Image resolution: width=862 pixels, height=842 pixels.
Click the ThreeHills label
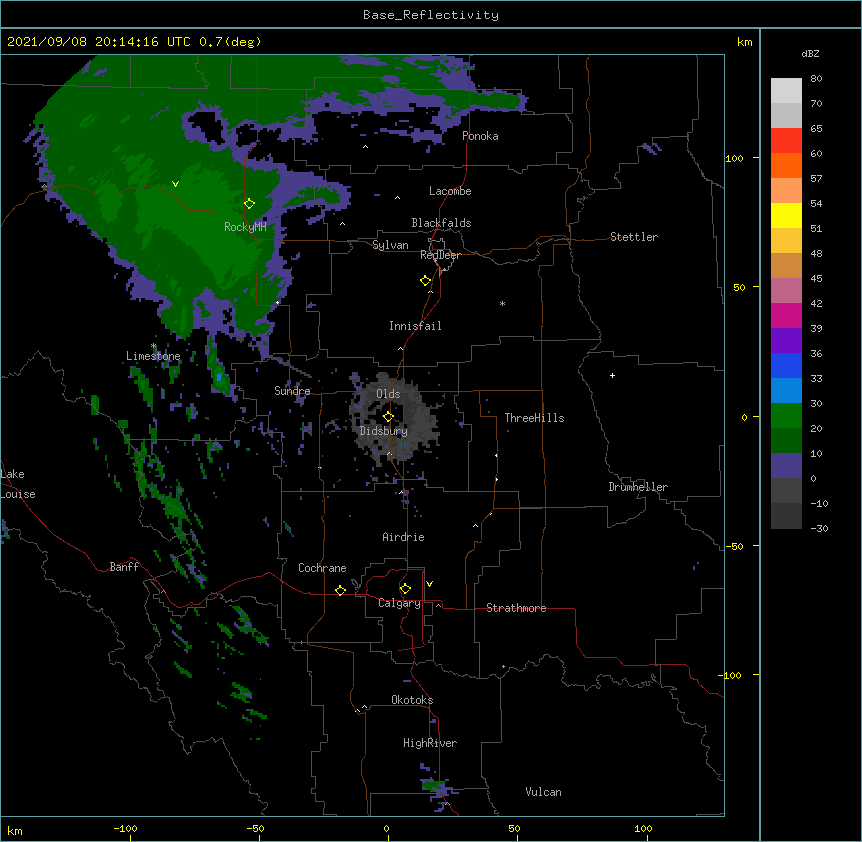534,418
